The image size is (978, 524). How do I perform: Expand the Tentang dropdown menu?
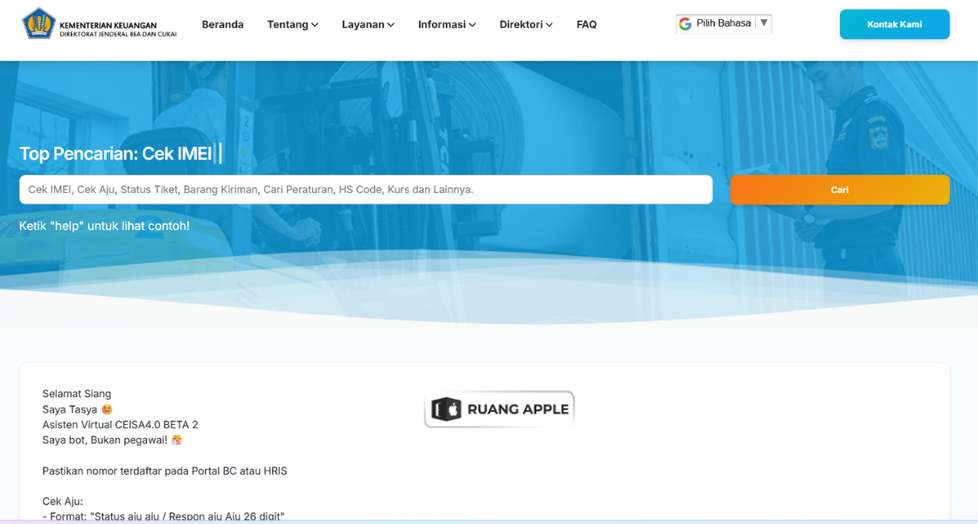(292, 25)
